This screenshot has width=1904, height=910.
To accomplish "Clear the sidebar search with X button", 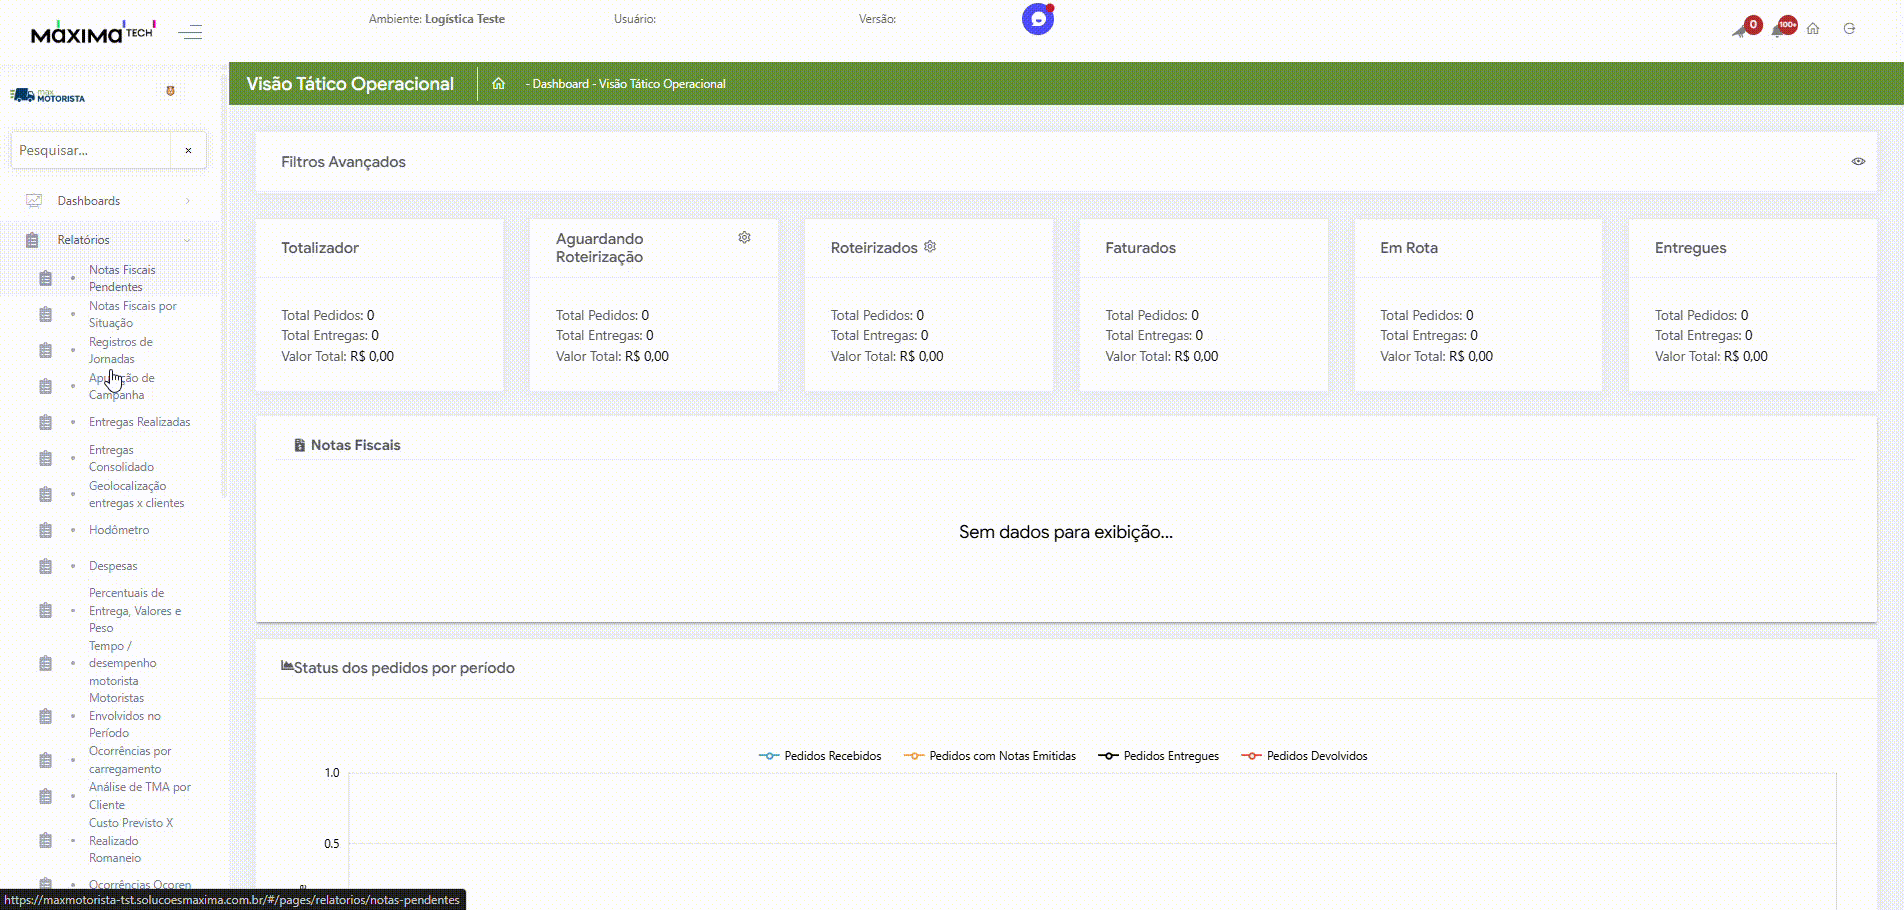I will coord(188,151).
